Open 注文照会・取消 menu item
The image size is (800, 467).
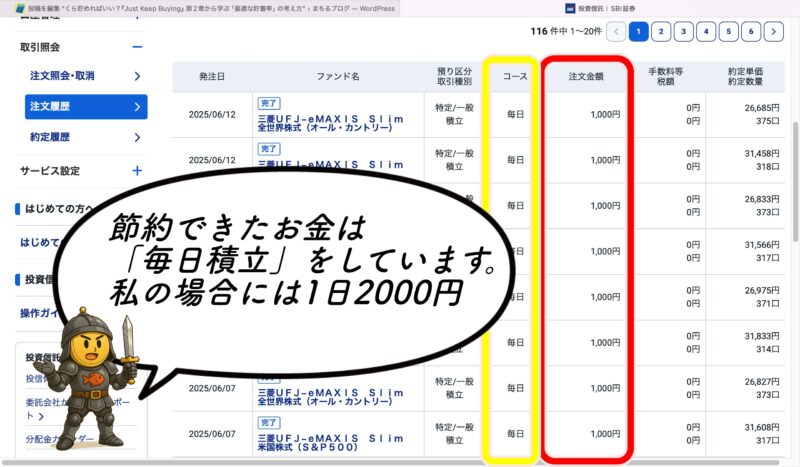(62, 76)
